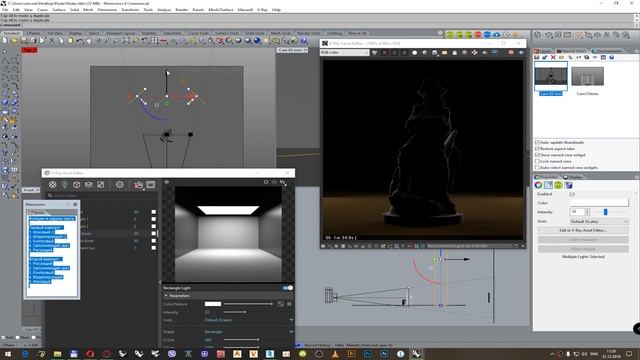Click Edit in V-Ray Asset Editor button
Image resolution: width=640 pixels, height=360 pixels.
(583, 231)
